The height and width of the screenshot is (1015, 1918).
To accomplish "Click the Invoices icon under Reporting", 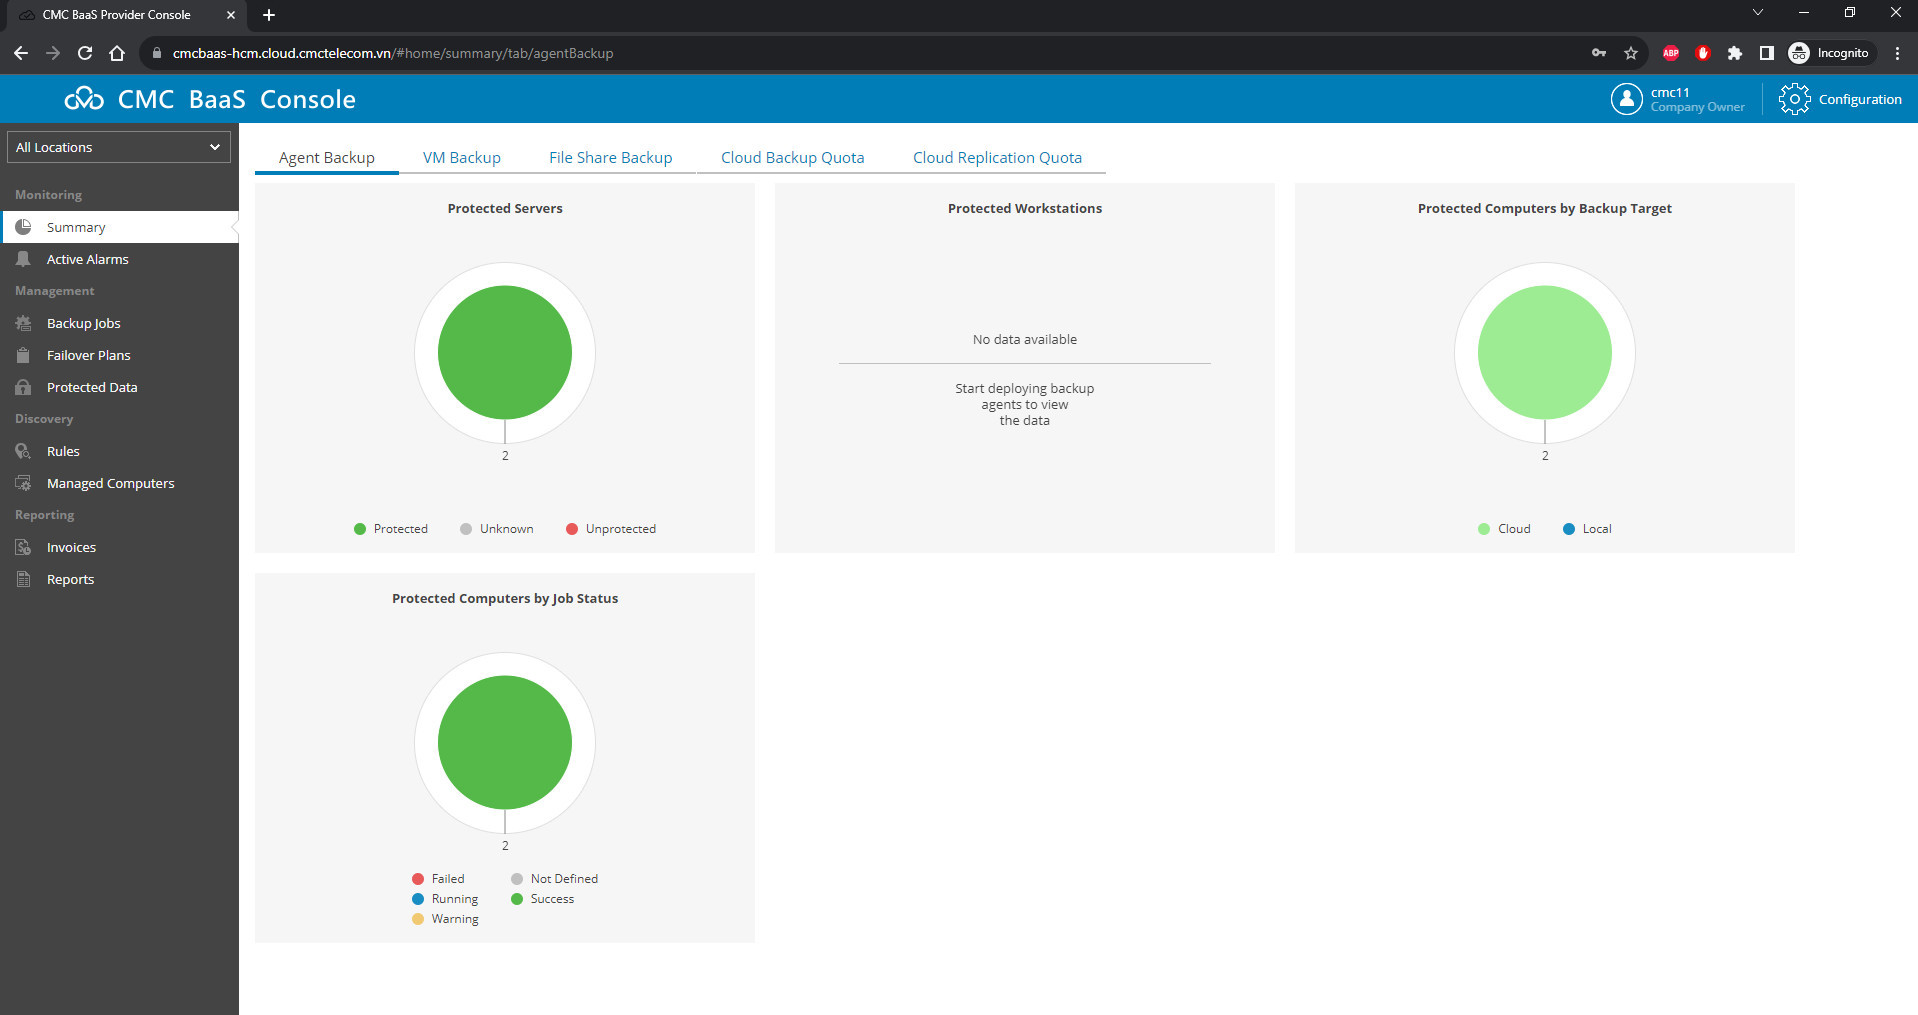I will (23, 547).
